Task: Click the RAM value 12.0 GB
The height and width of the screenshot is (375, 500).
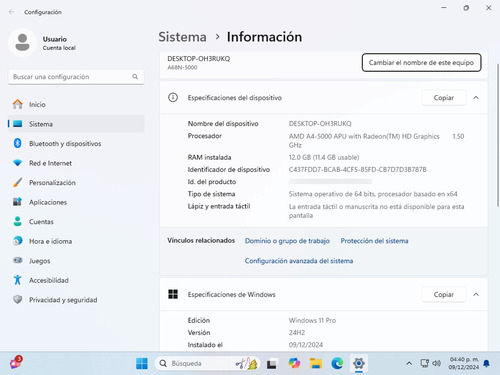Action: tap(324, 157)
